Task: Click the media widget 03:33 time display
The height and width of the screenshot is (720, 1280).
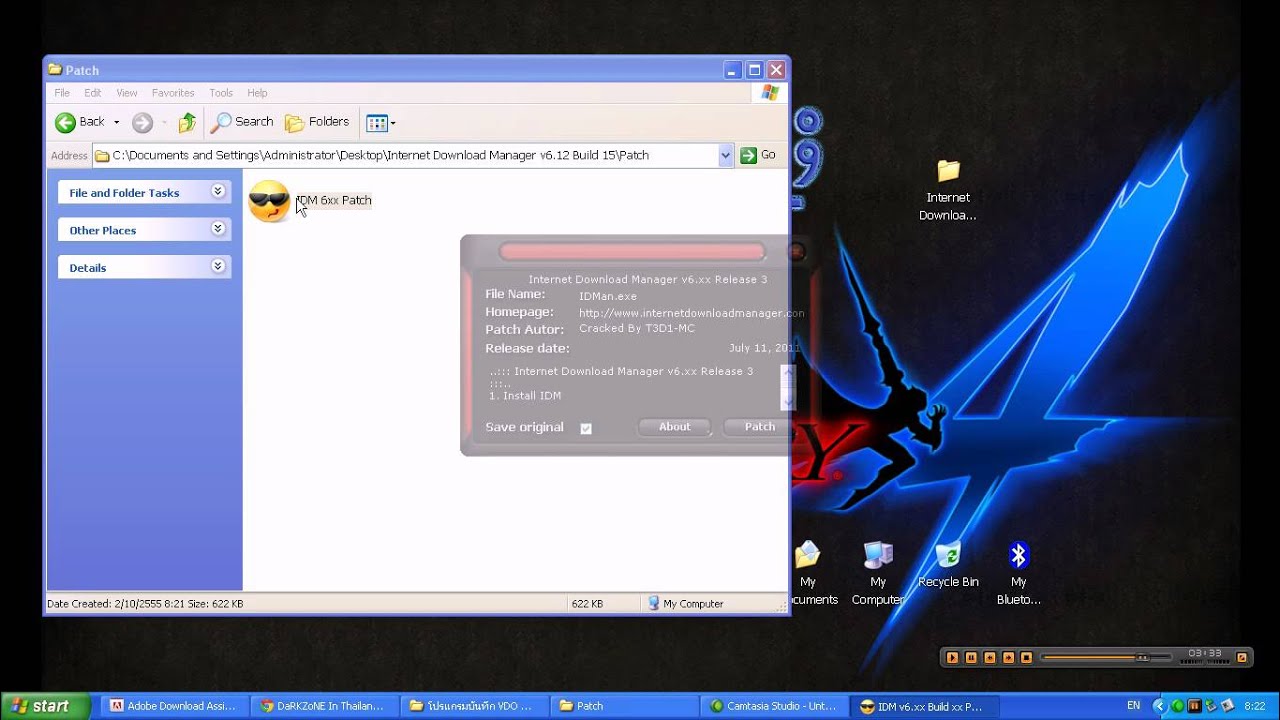Action: tap(1205, 654)
